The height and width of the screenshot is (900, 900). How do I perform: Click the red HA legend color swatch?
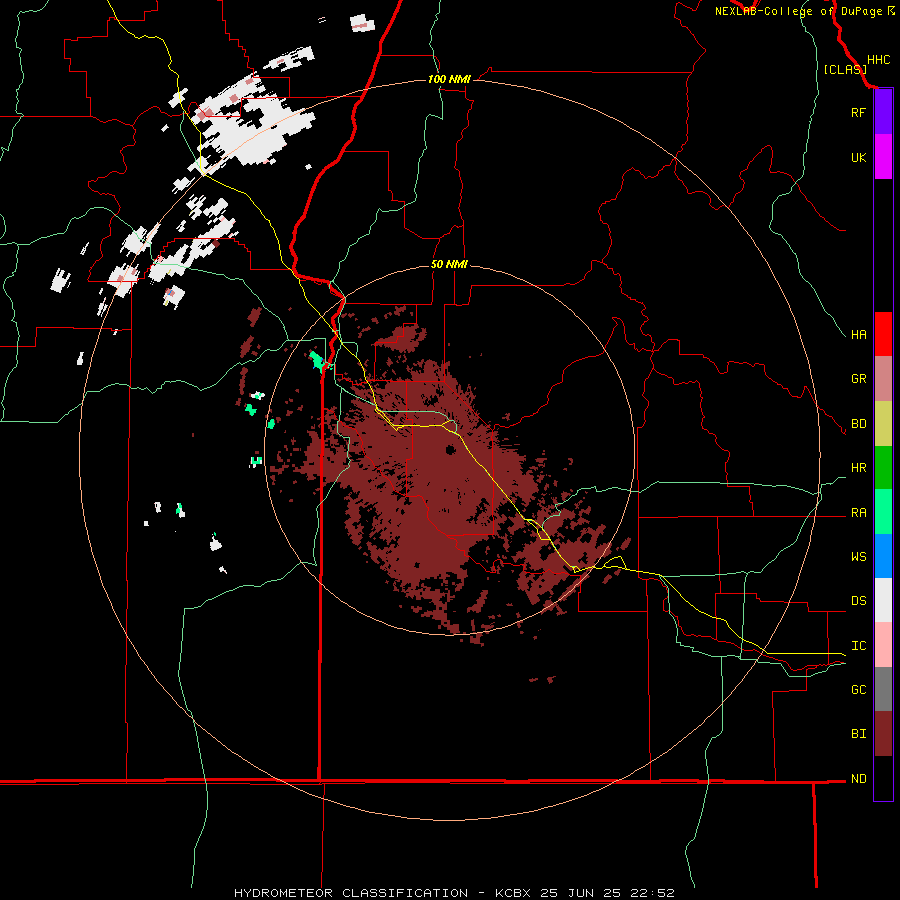pyautogui.click(x=883, y=334)
